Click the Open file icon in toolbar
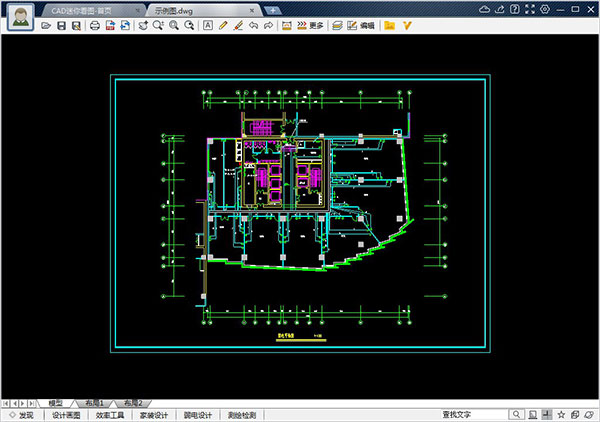The width and height of the screenshot is (600, 422). [x=48, y=25]
